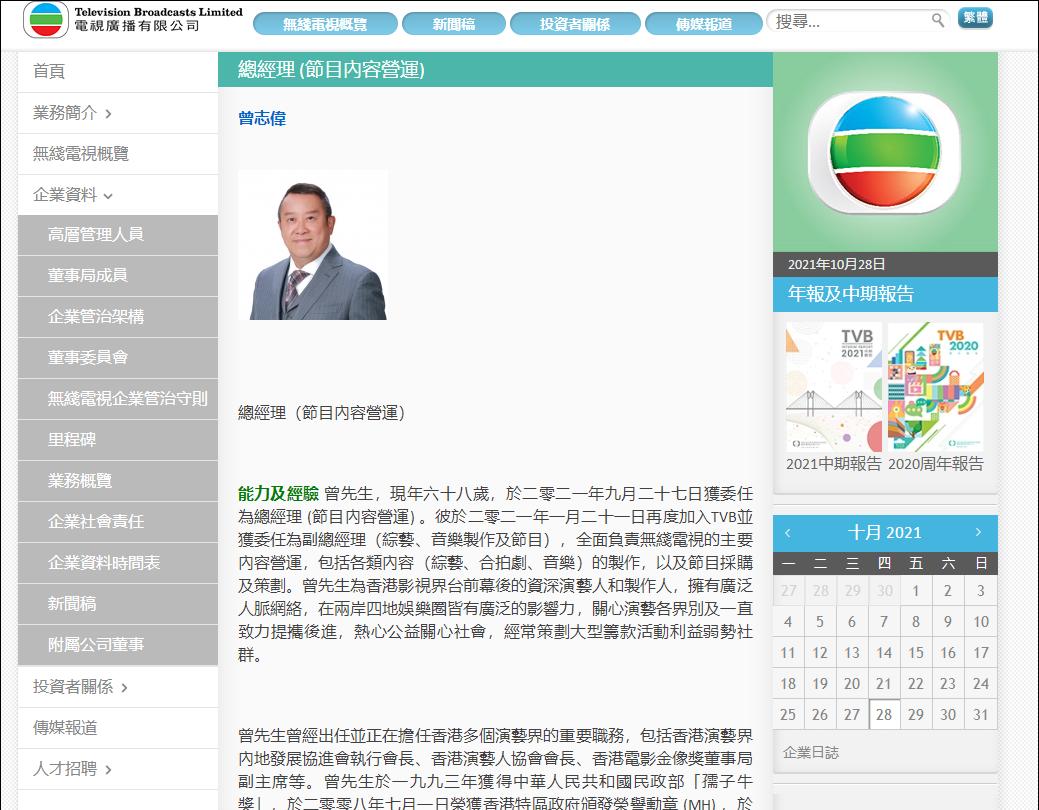The height and width of the screenshot is (810, 1039).
Task: Click the green 能力及經驗 heading
Action: point(278,494)
